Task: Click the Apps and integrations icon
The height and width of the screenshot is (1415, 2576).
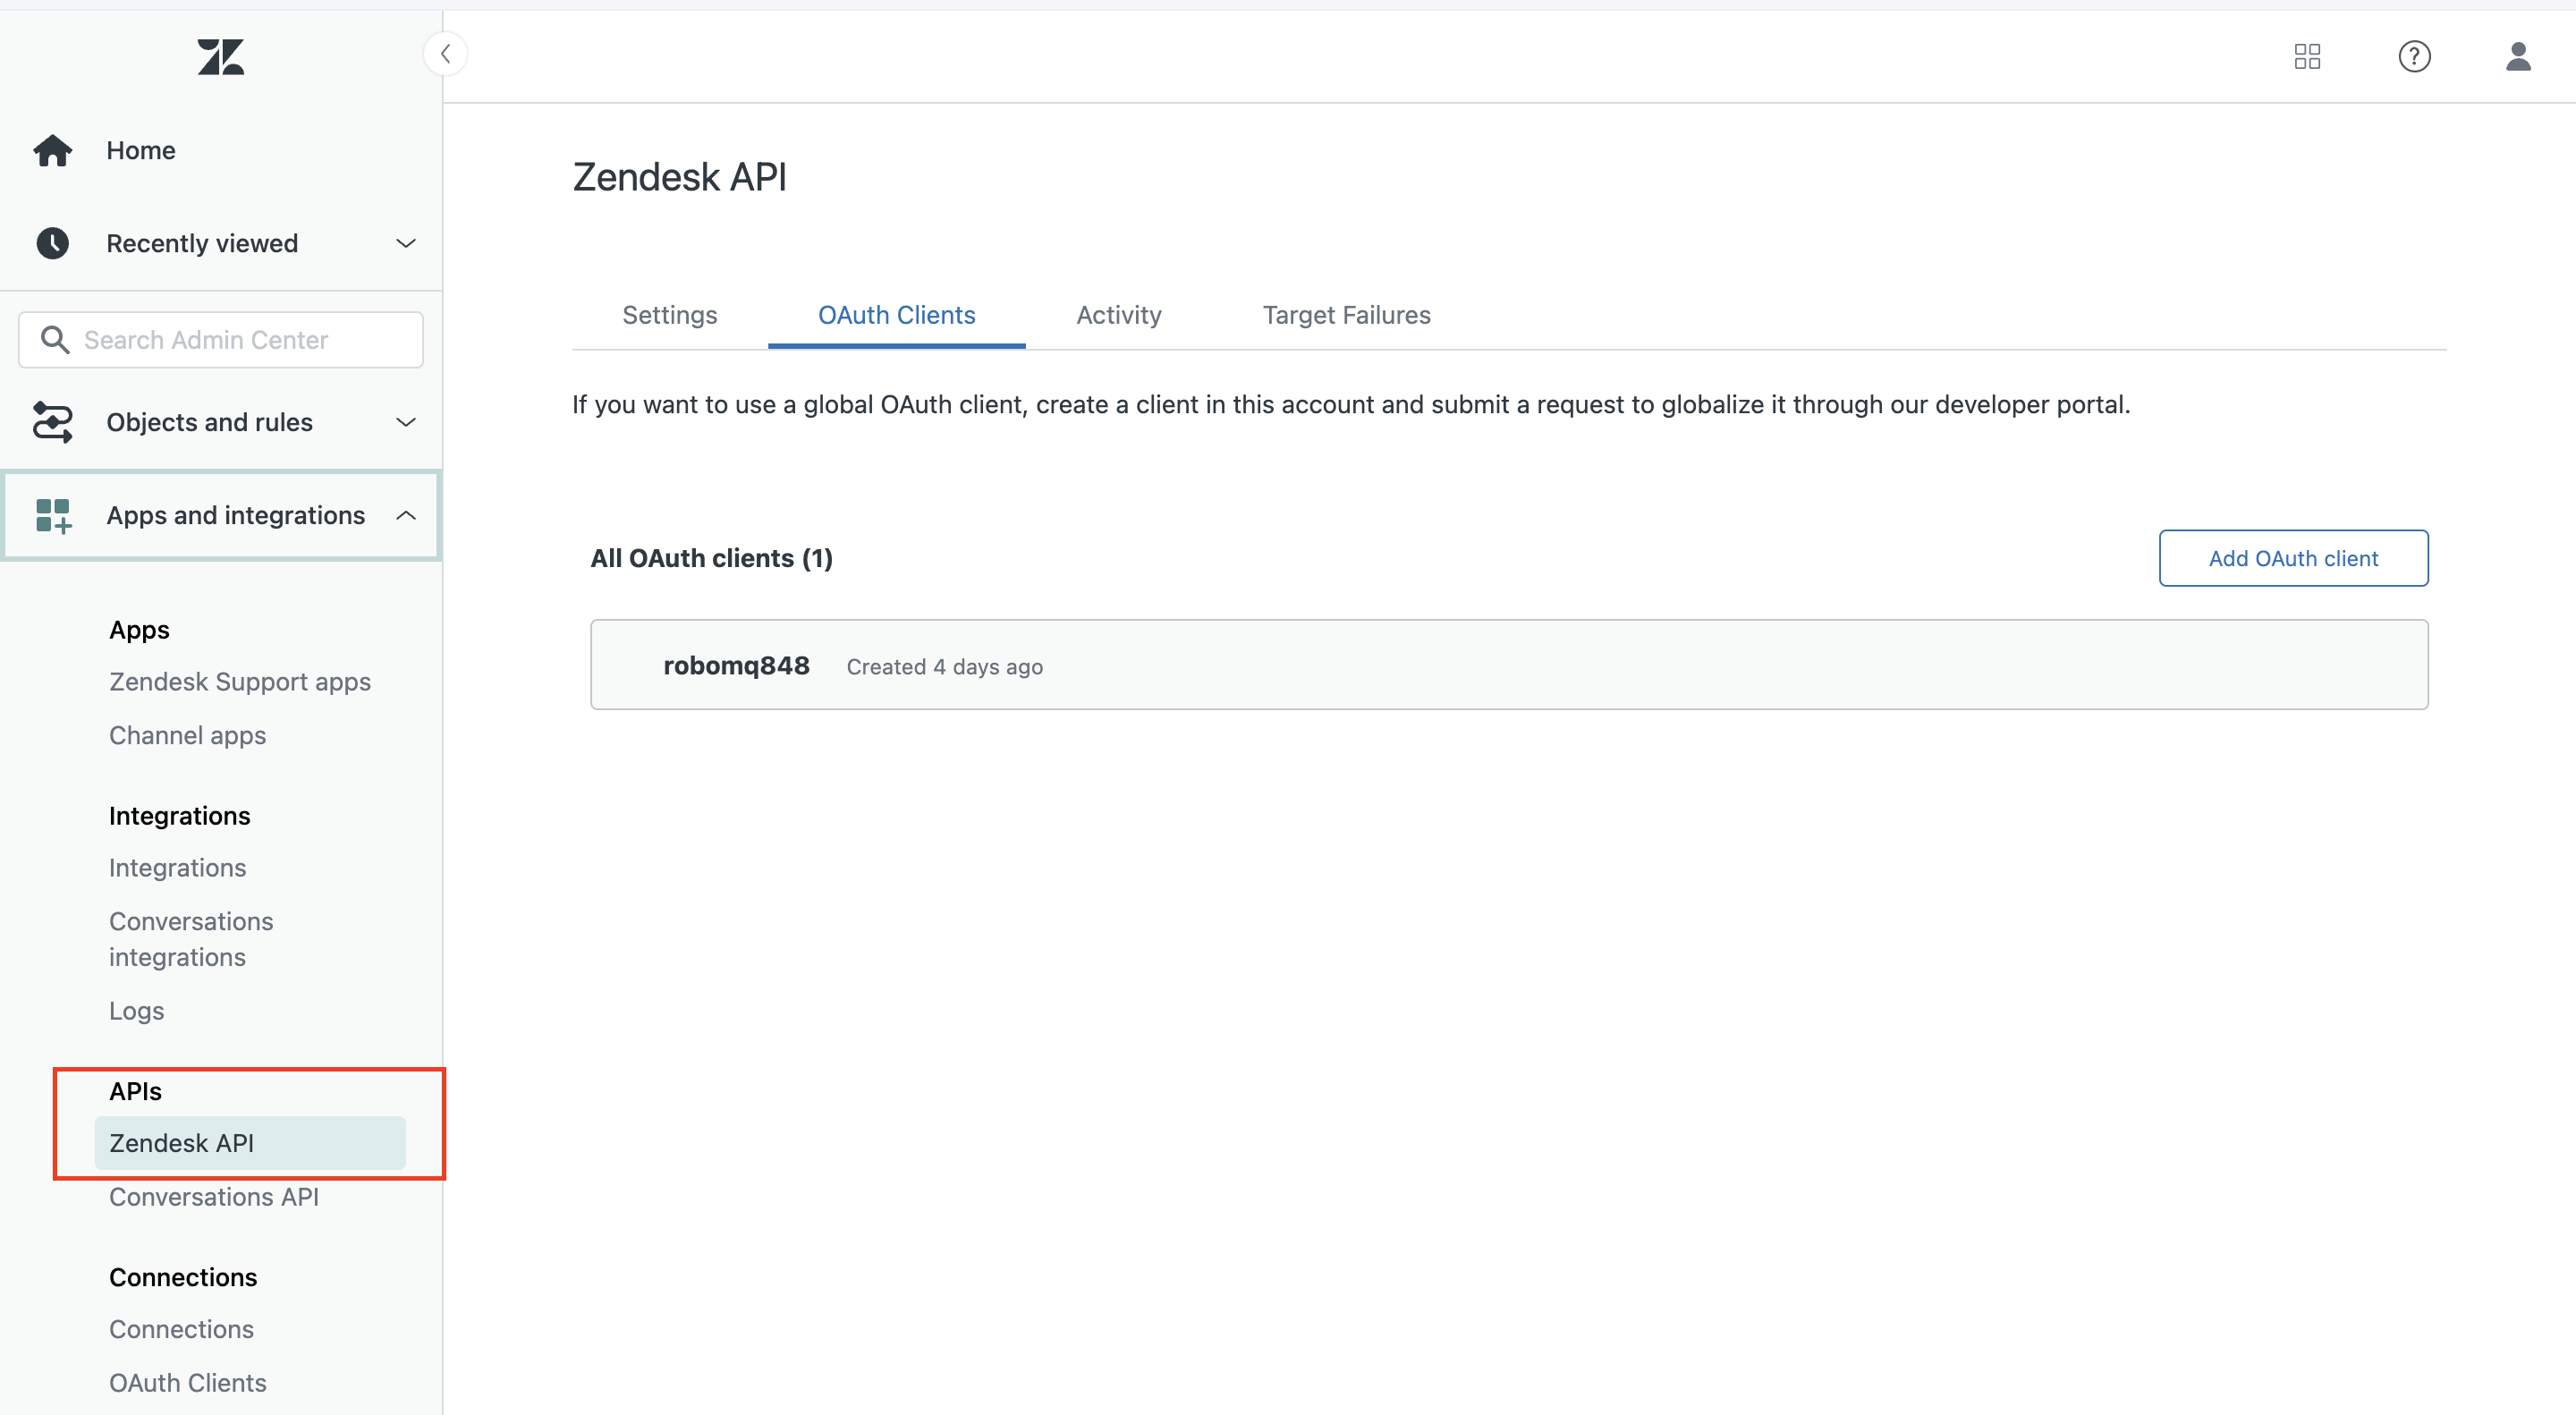Action: tap(53, 516)
